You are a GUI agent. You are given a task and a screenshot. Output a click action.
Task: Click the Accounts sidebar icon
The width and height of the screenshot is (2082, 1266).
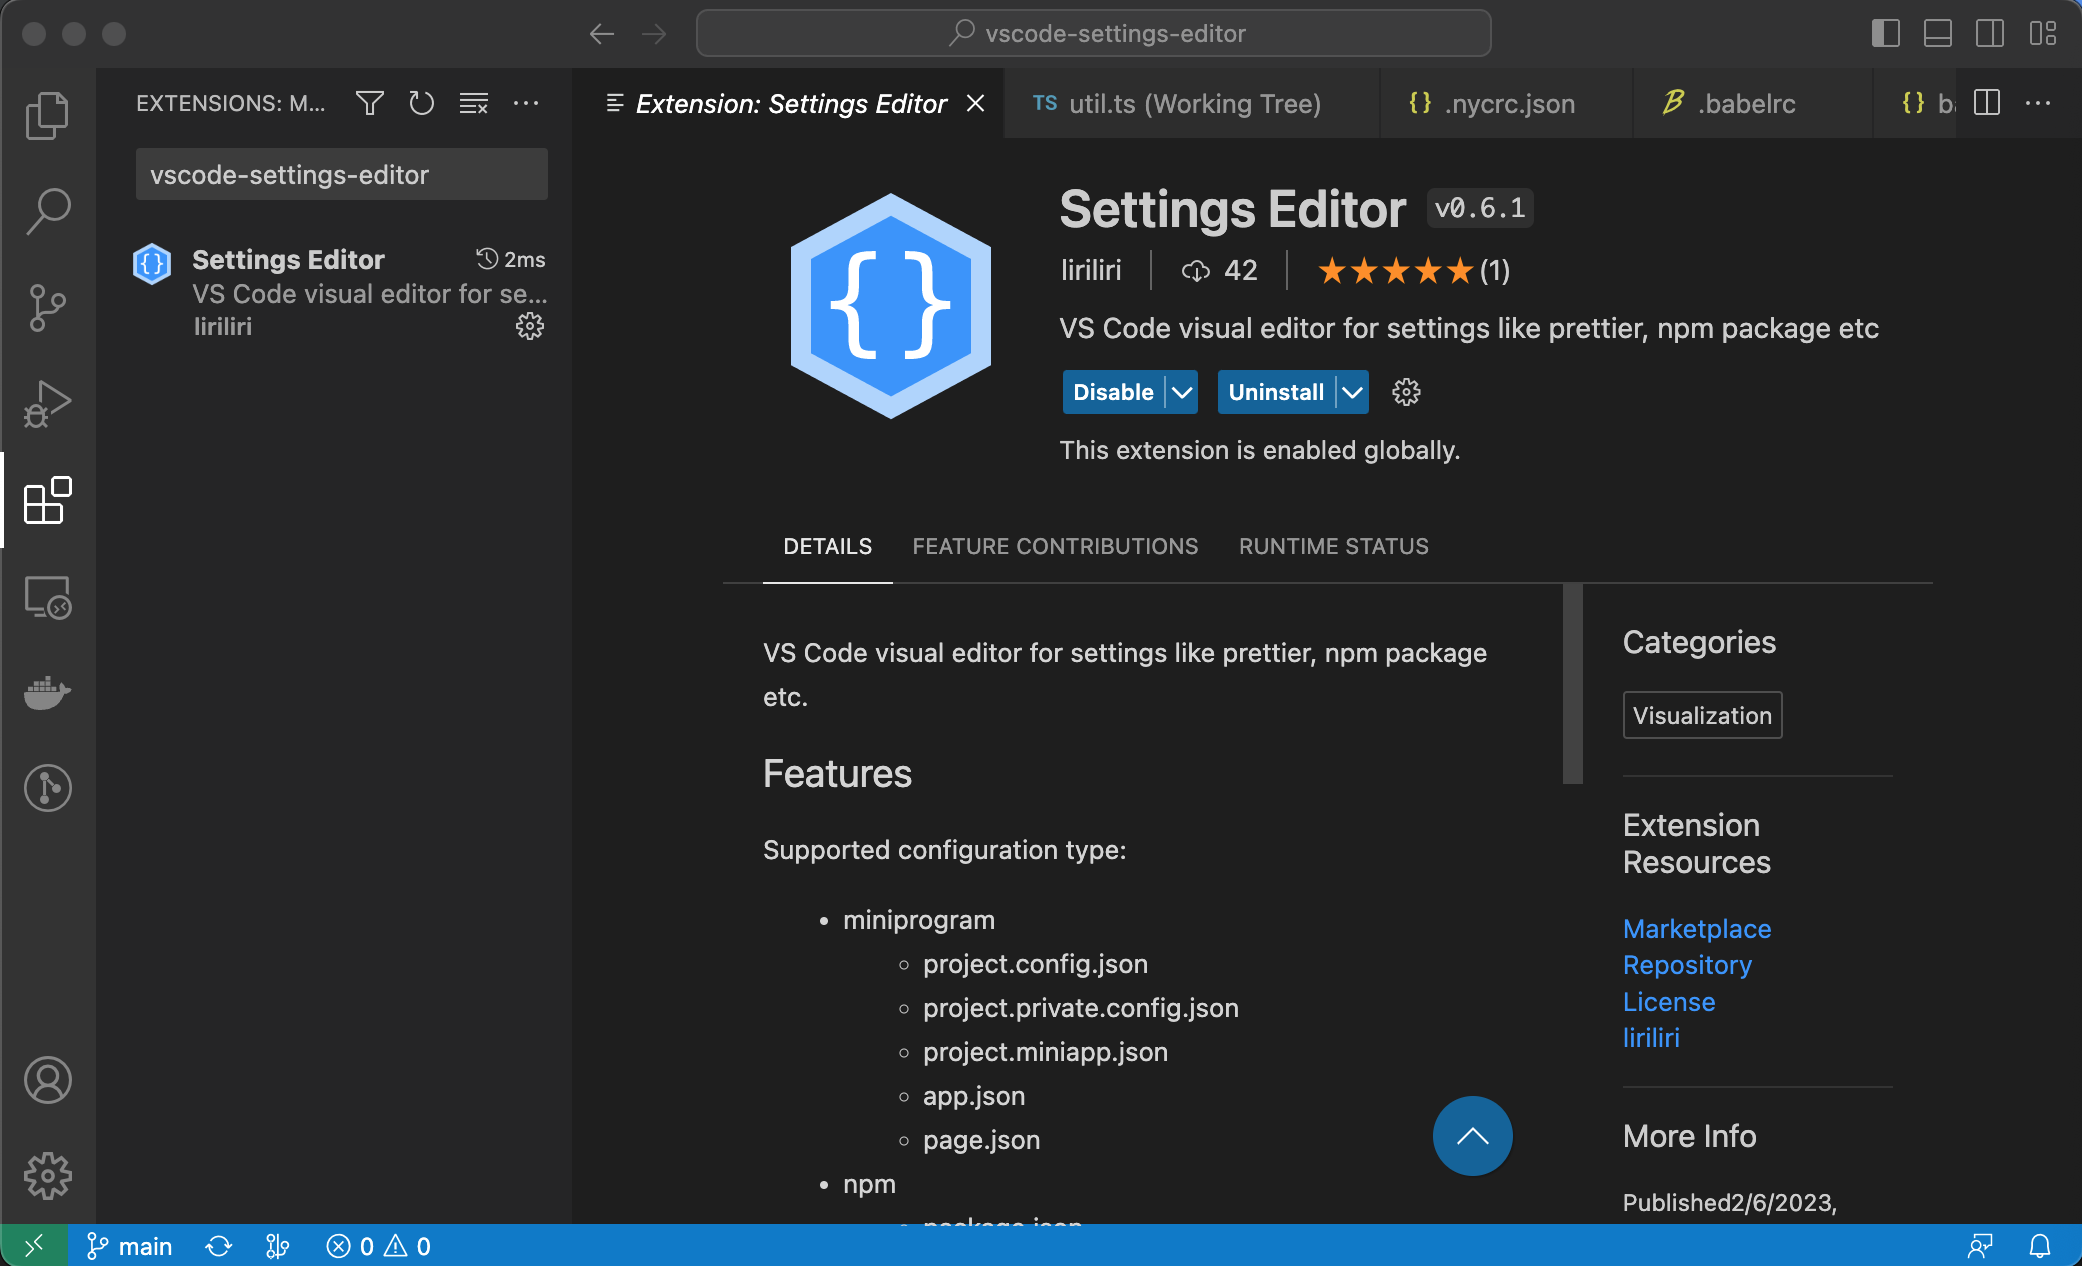(46, 1074)
